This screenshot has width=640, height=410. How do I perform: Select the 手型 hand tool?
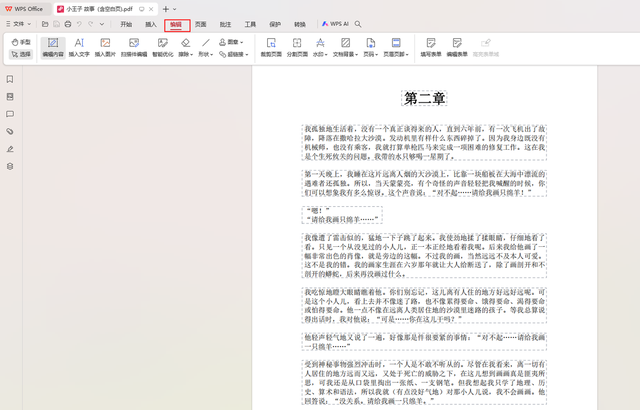21,42
